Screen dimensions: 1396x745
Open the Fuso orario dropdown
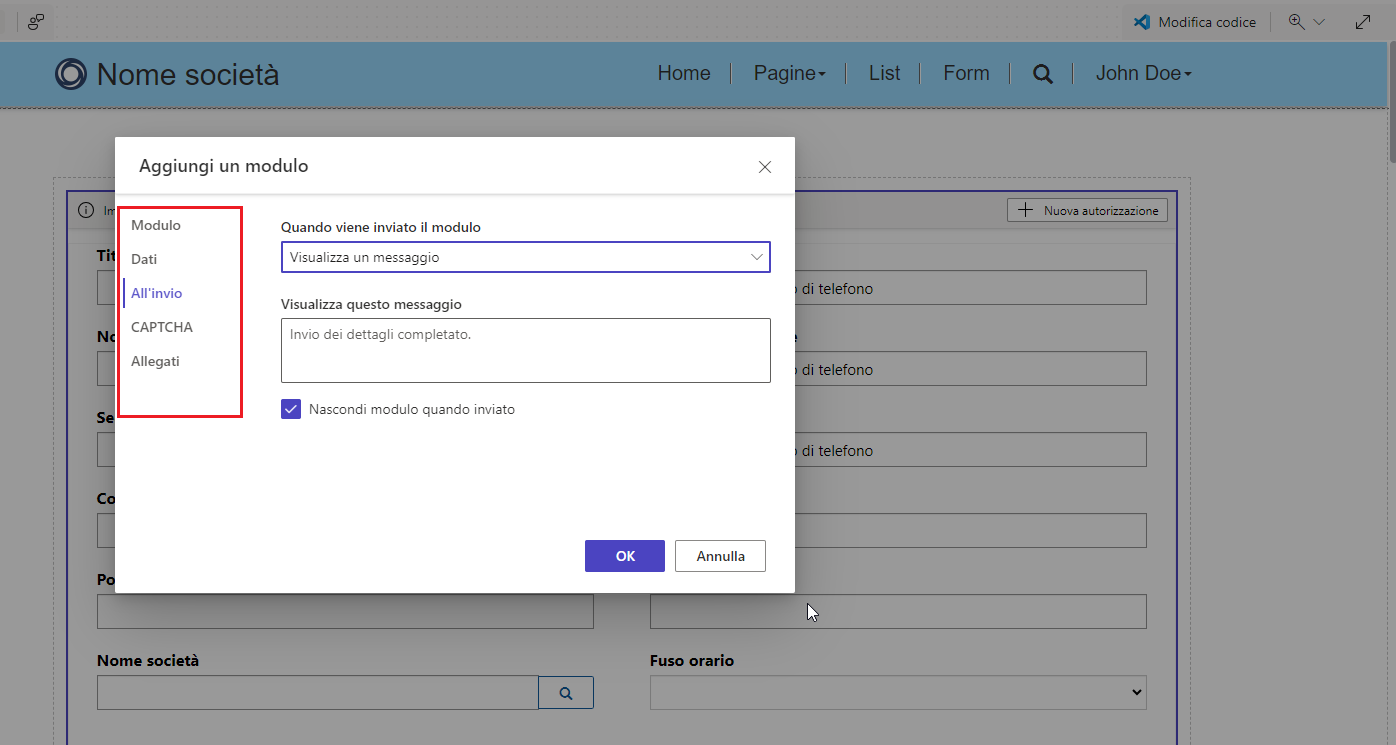898,692
